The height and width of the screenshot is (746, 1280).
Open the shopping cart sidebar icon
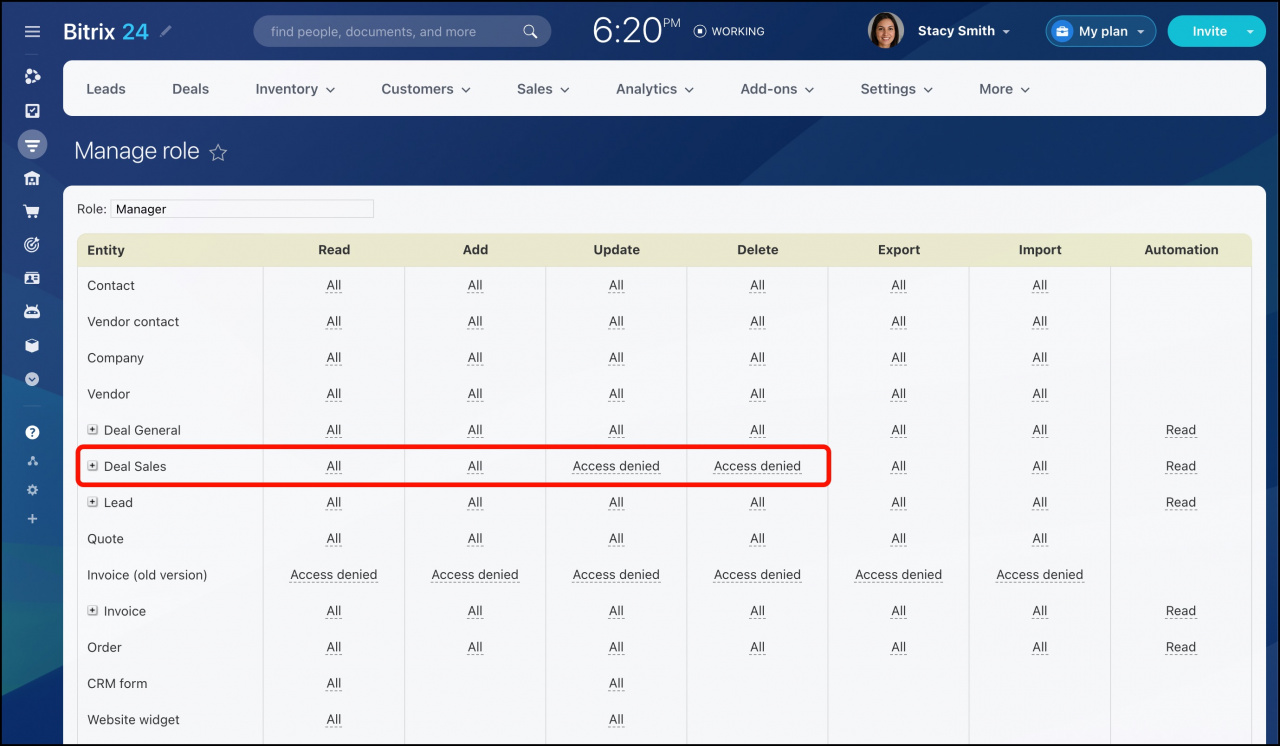pyautogui.click(x=32, y=212)
